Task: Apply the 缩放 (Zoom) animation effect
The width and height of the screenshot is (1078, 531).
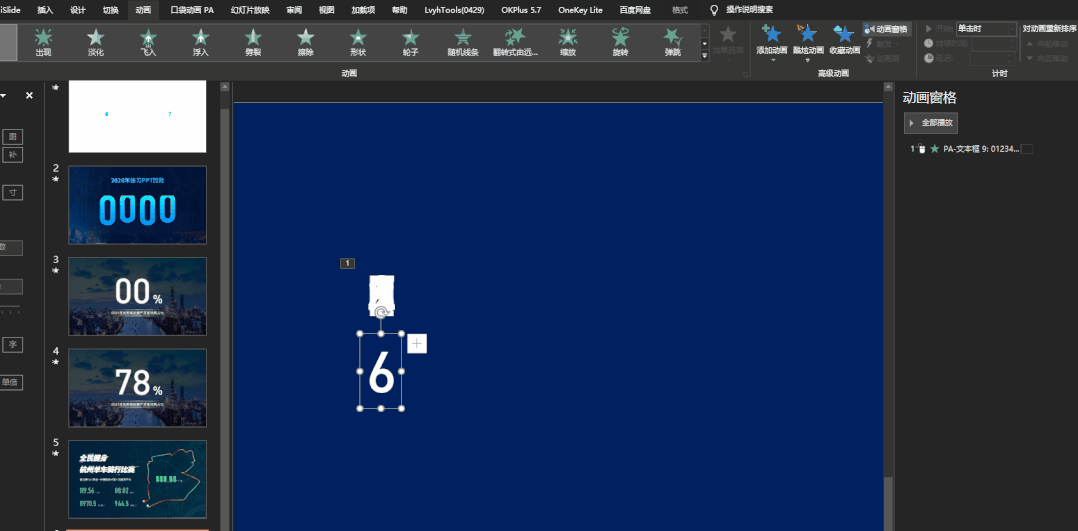Action: tap(568, 41)
